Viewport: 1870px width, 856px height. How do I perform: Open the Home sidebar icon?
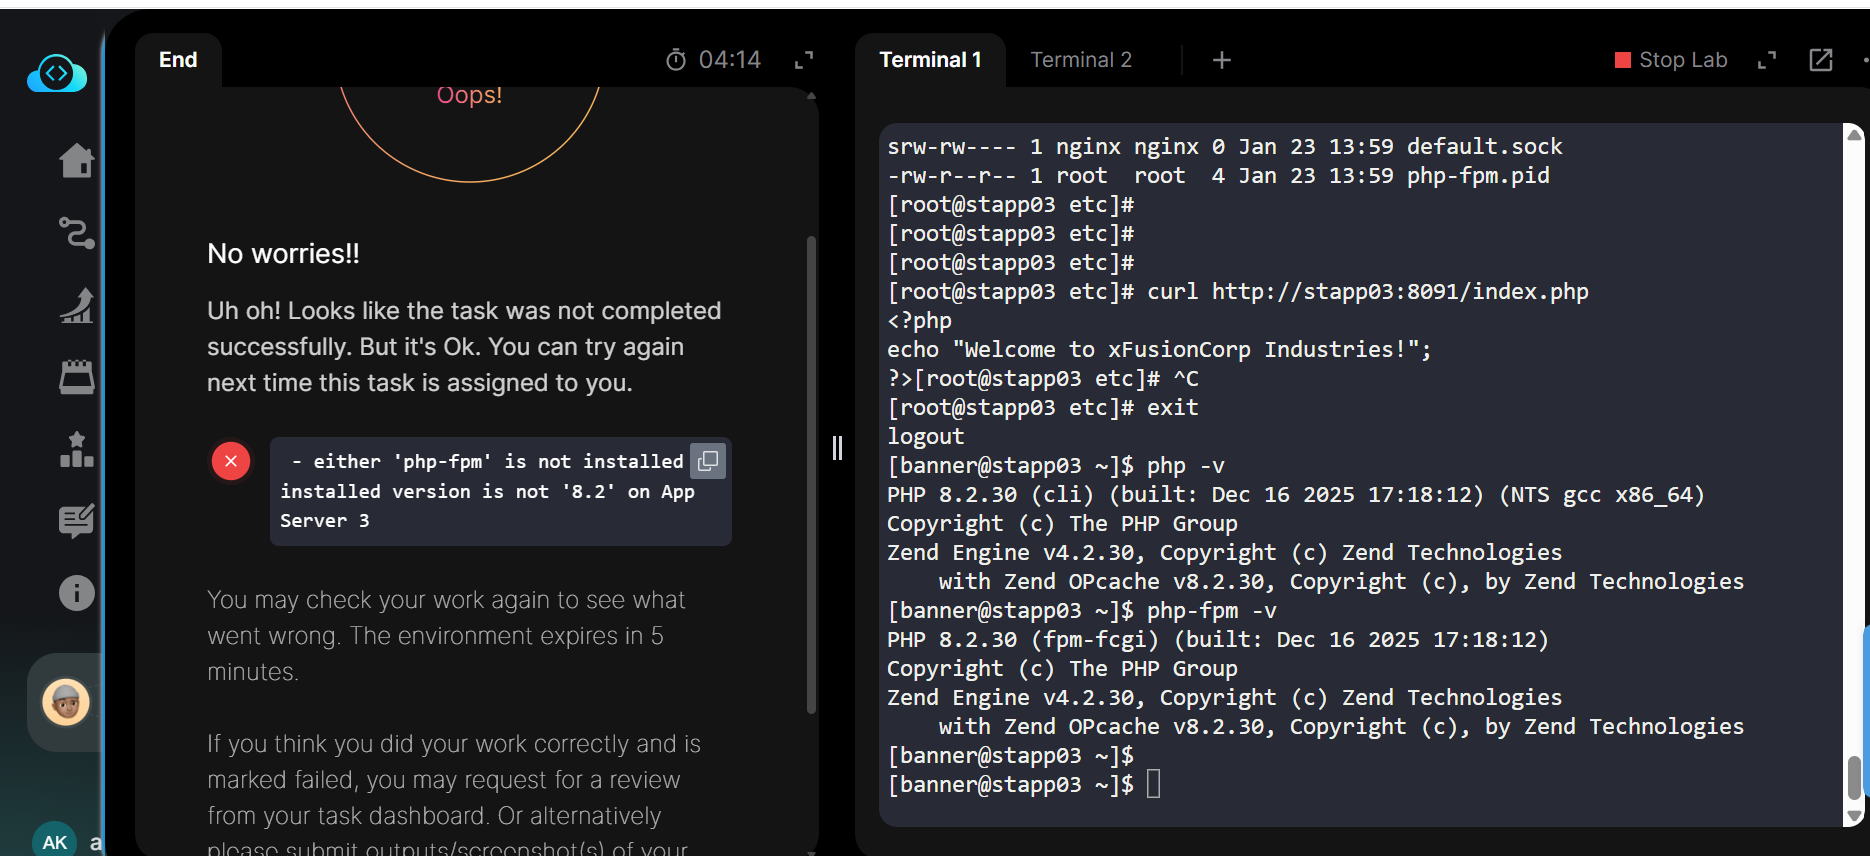coord(77,160)
